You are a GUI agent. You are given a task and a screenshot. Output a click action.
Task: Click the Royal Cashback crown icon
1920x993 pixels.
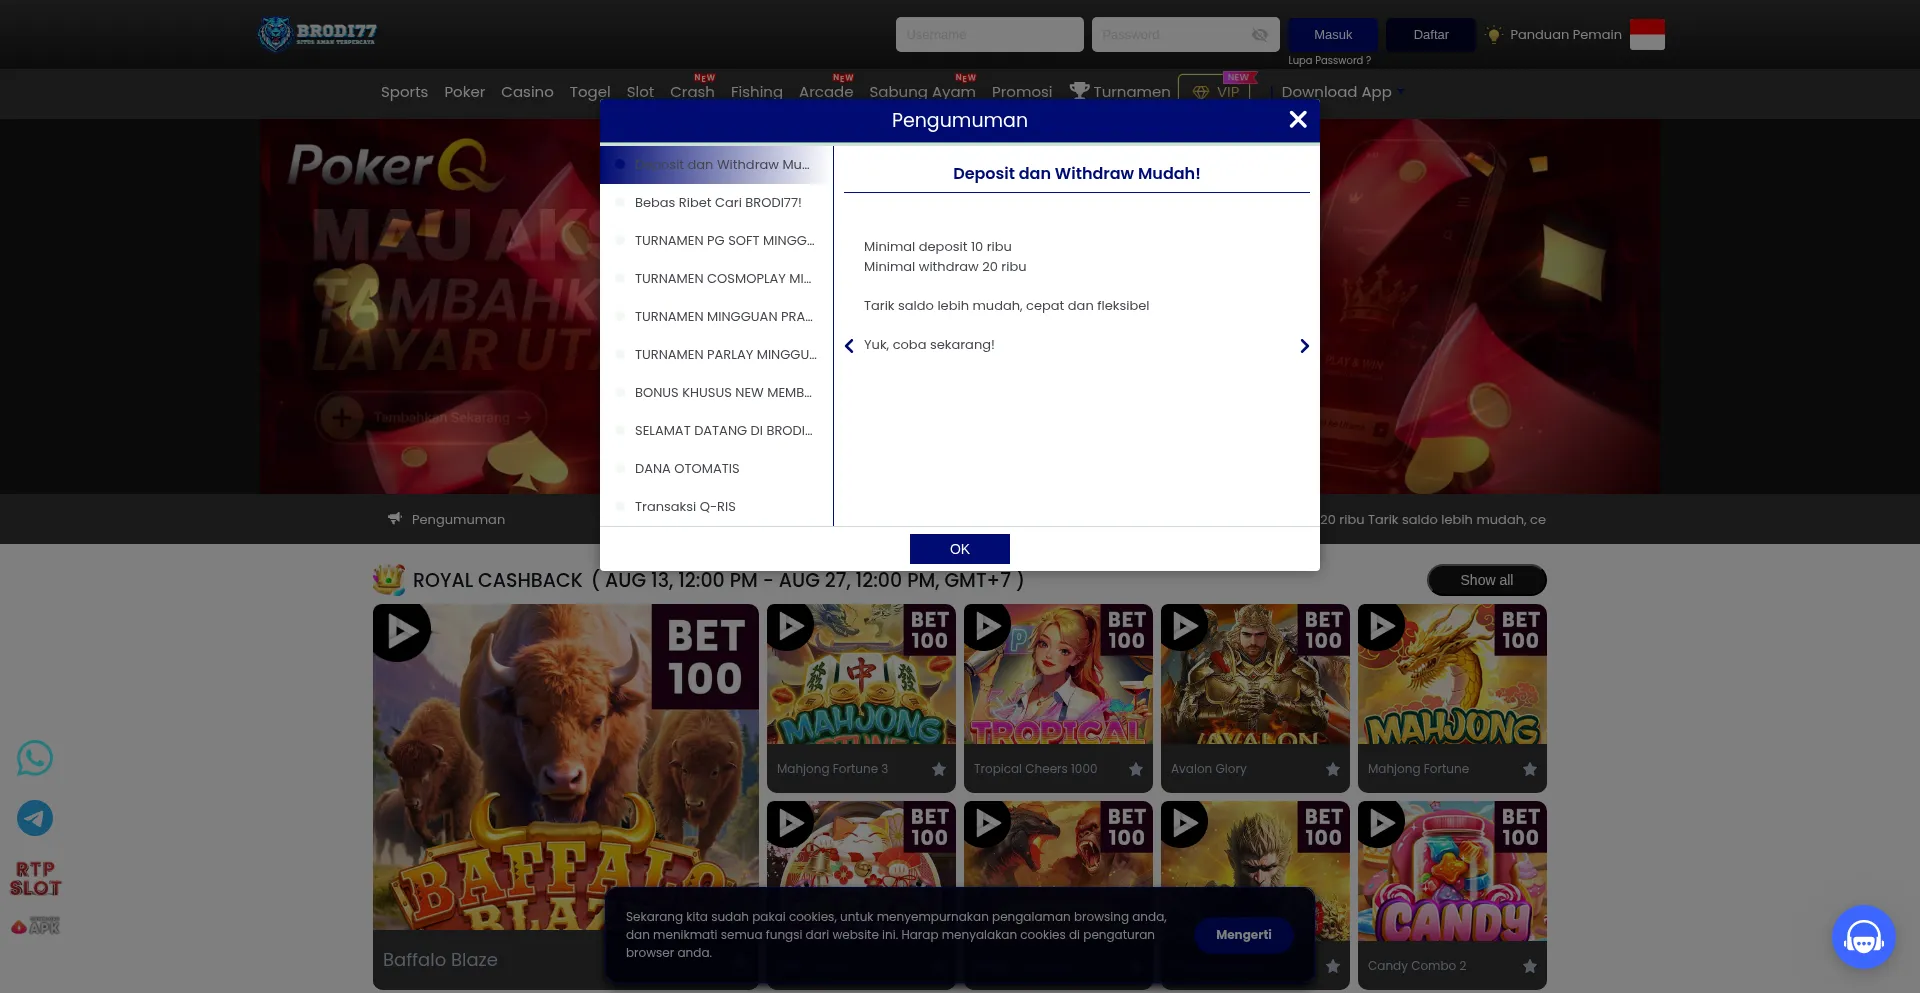(x=389, y=580)
